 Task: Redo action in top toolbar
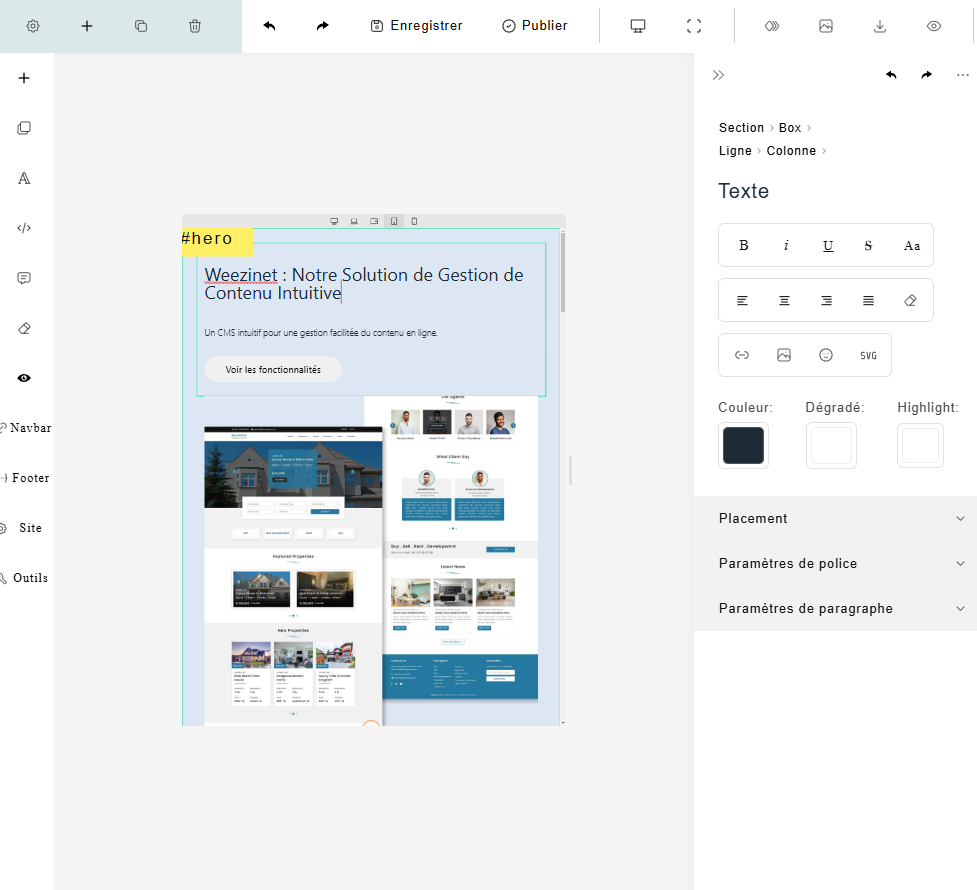tap(323, 26)
